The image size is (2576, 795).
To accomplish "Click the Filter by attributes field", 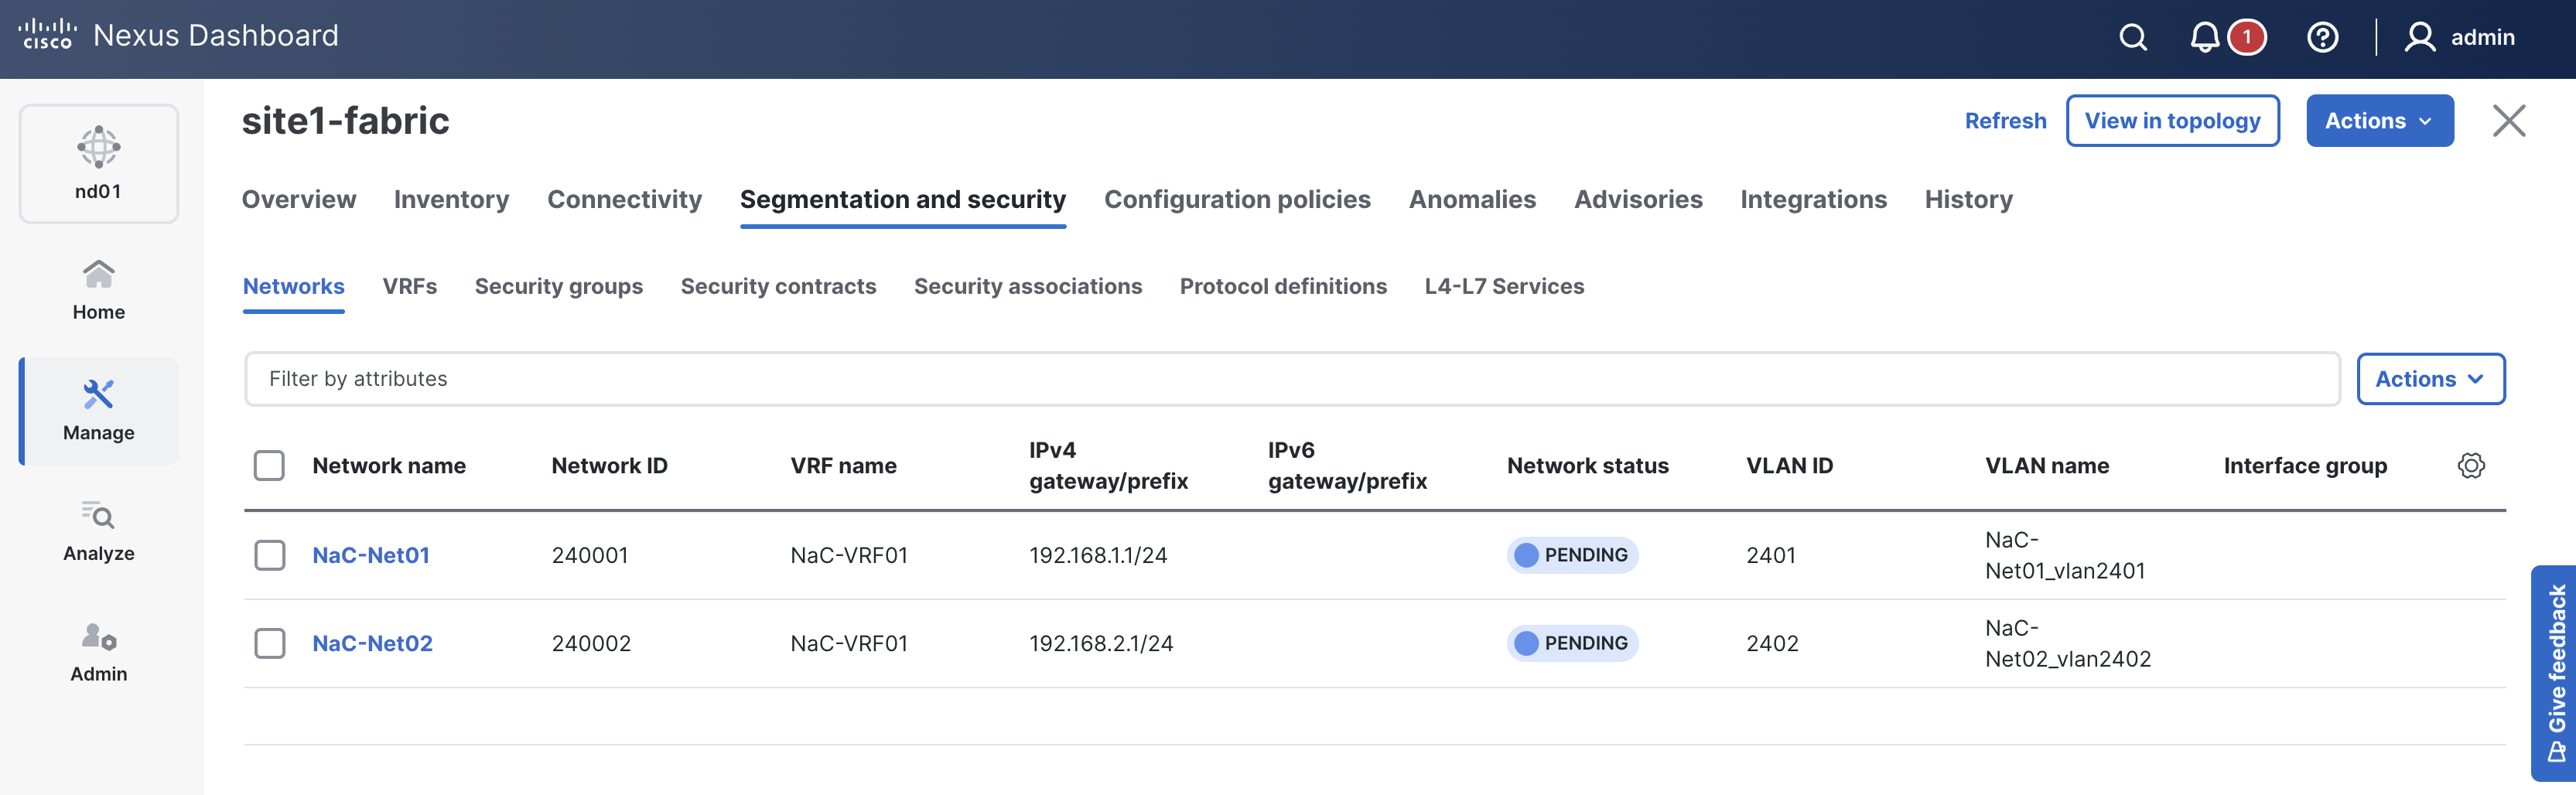I will pyautogui.click(x=1290, y=379).
